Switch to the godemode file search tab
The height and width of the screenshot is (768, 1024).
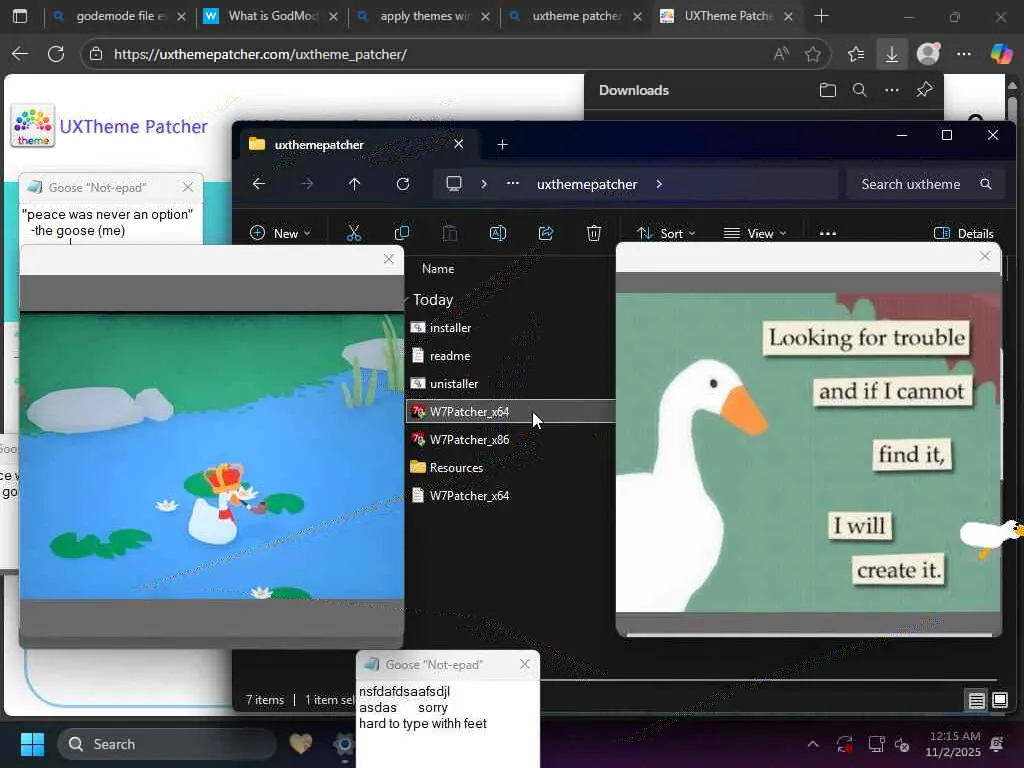pos(120,16)
